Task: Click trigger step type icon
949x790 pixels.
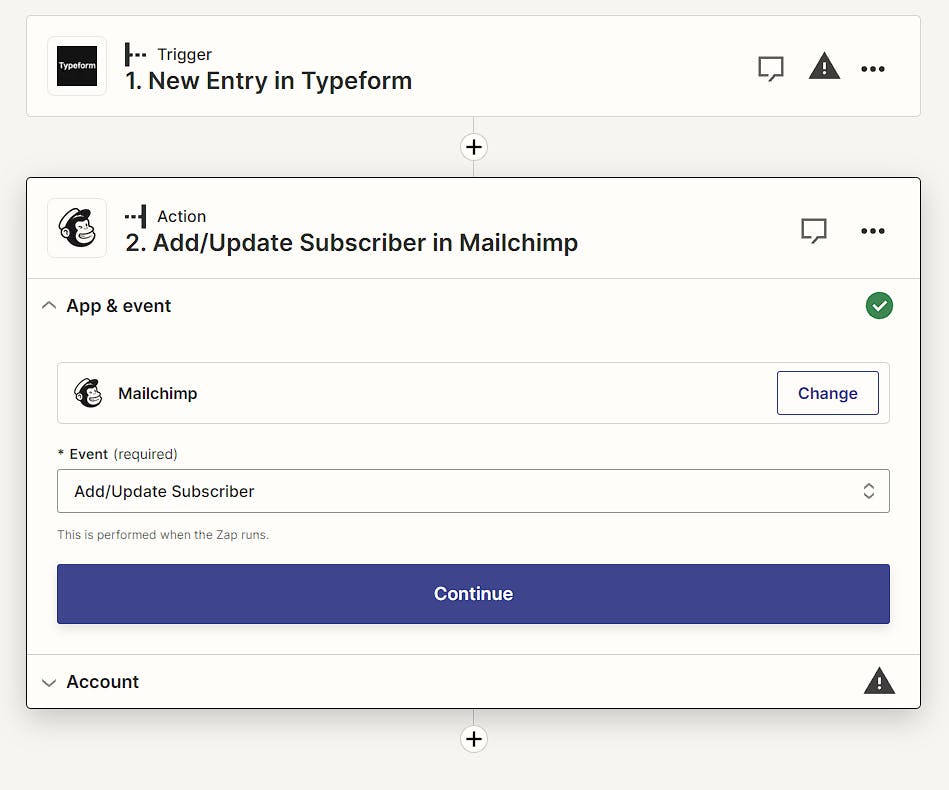Action: tap(135, 54)
